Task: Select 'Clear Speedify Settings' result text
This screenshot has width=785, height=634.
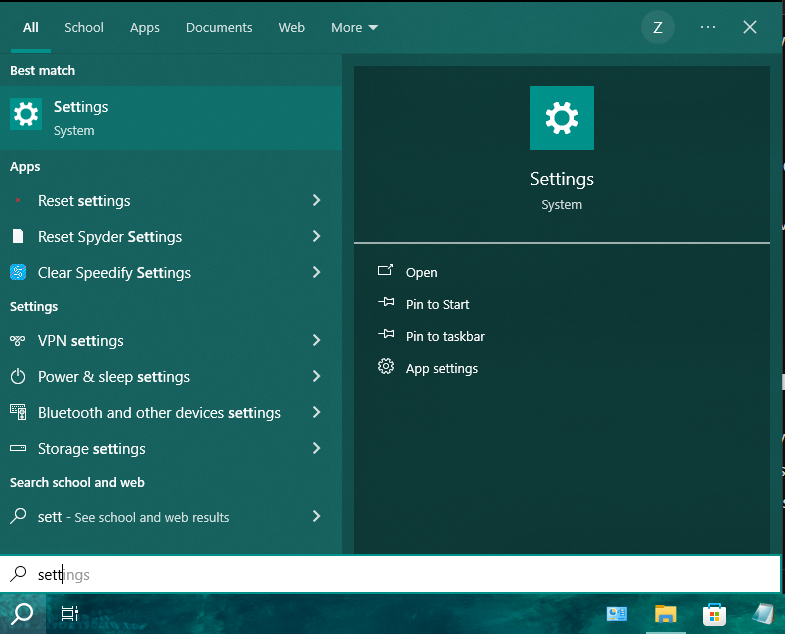Action: coord(114,273)
